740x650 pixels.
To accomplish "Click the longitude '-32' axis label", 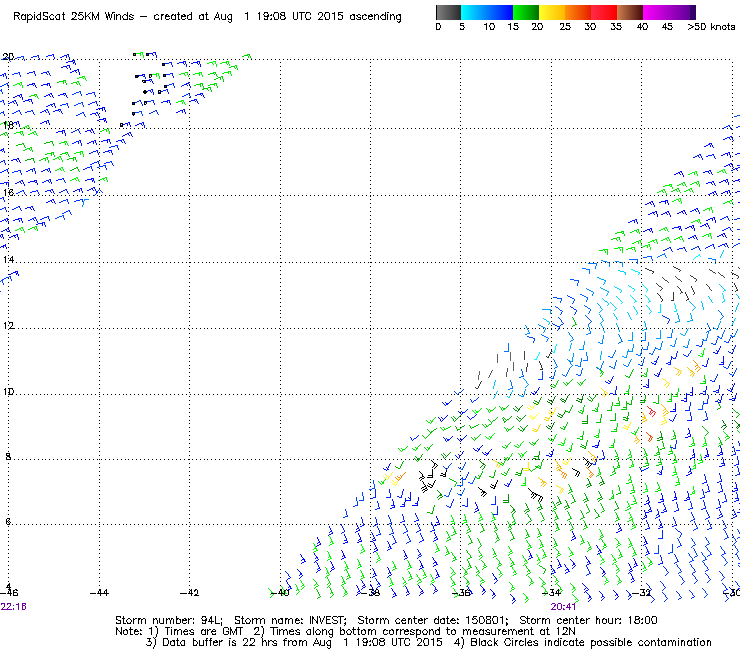I will (641, 593).
